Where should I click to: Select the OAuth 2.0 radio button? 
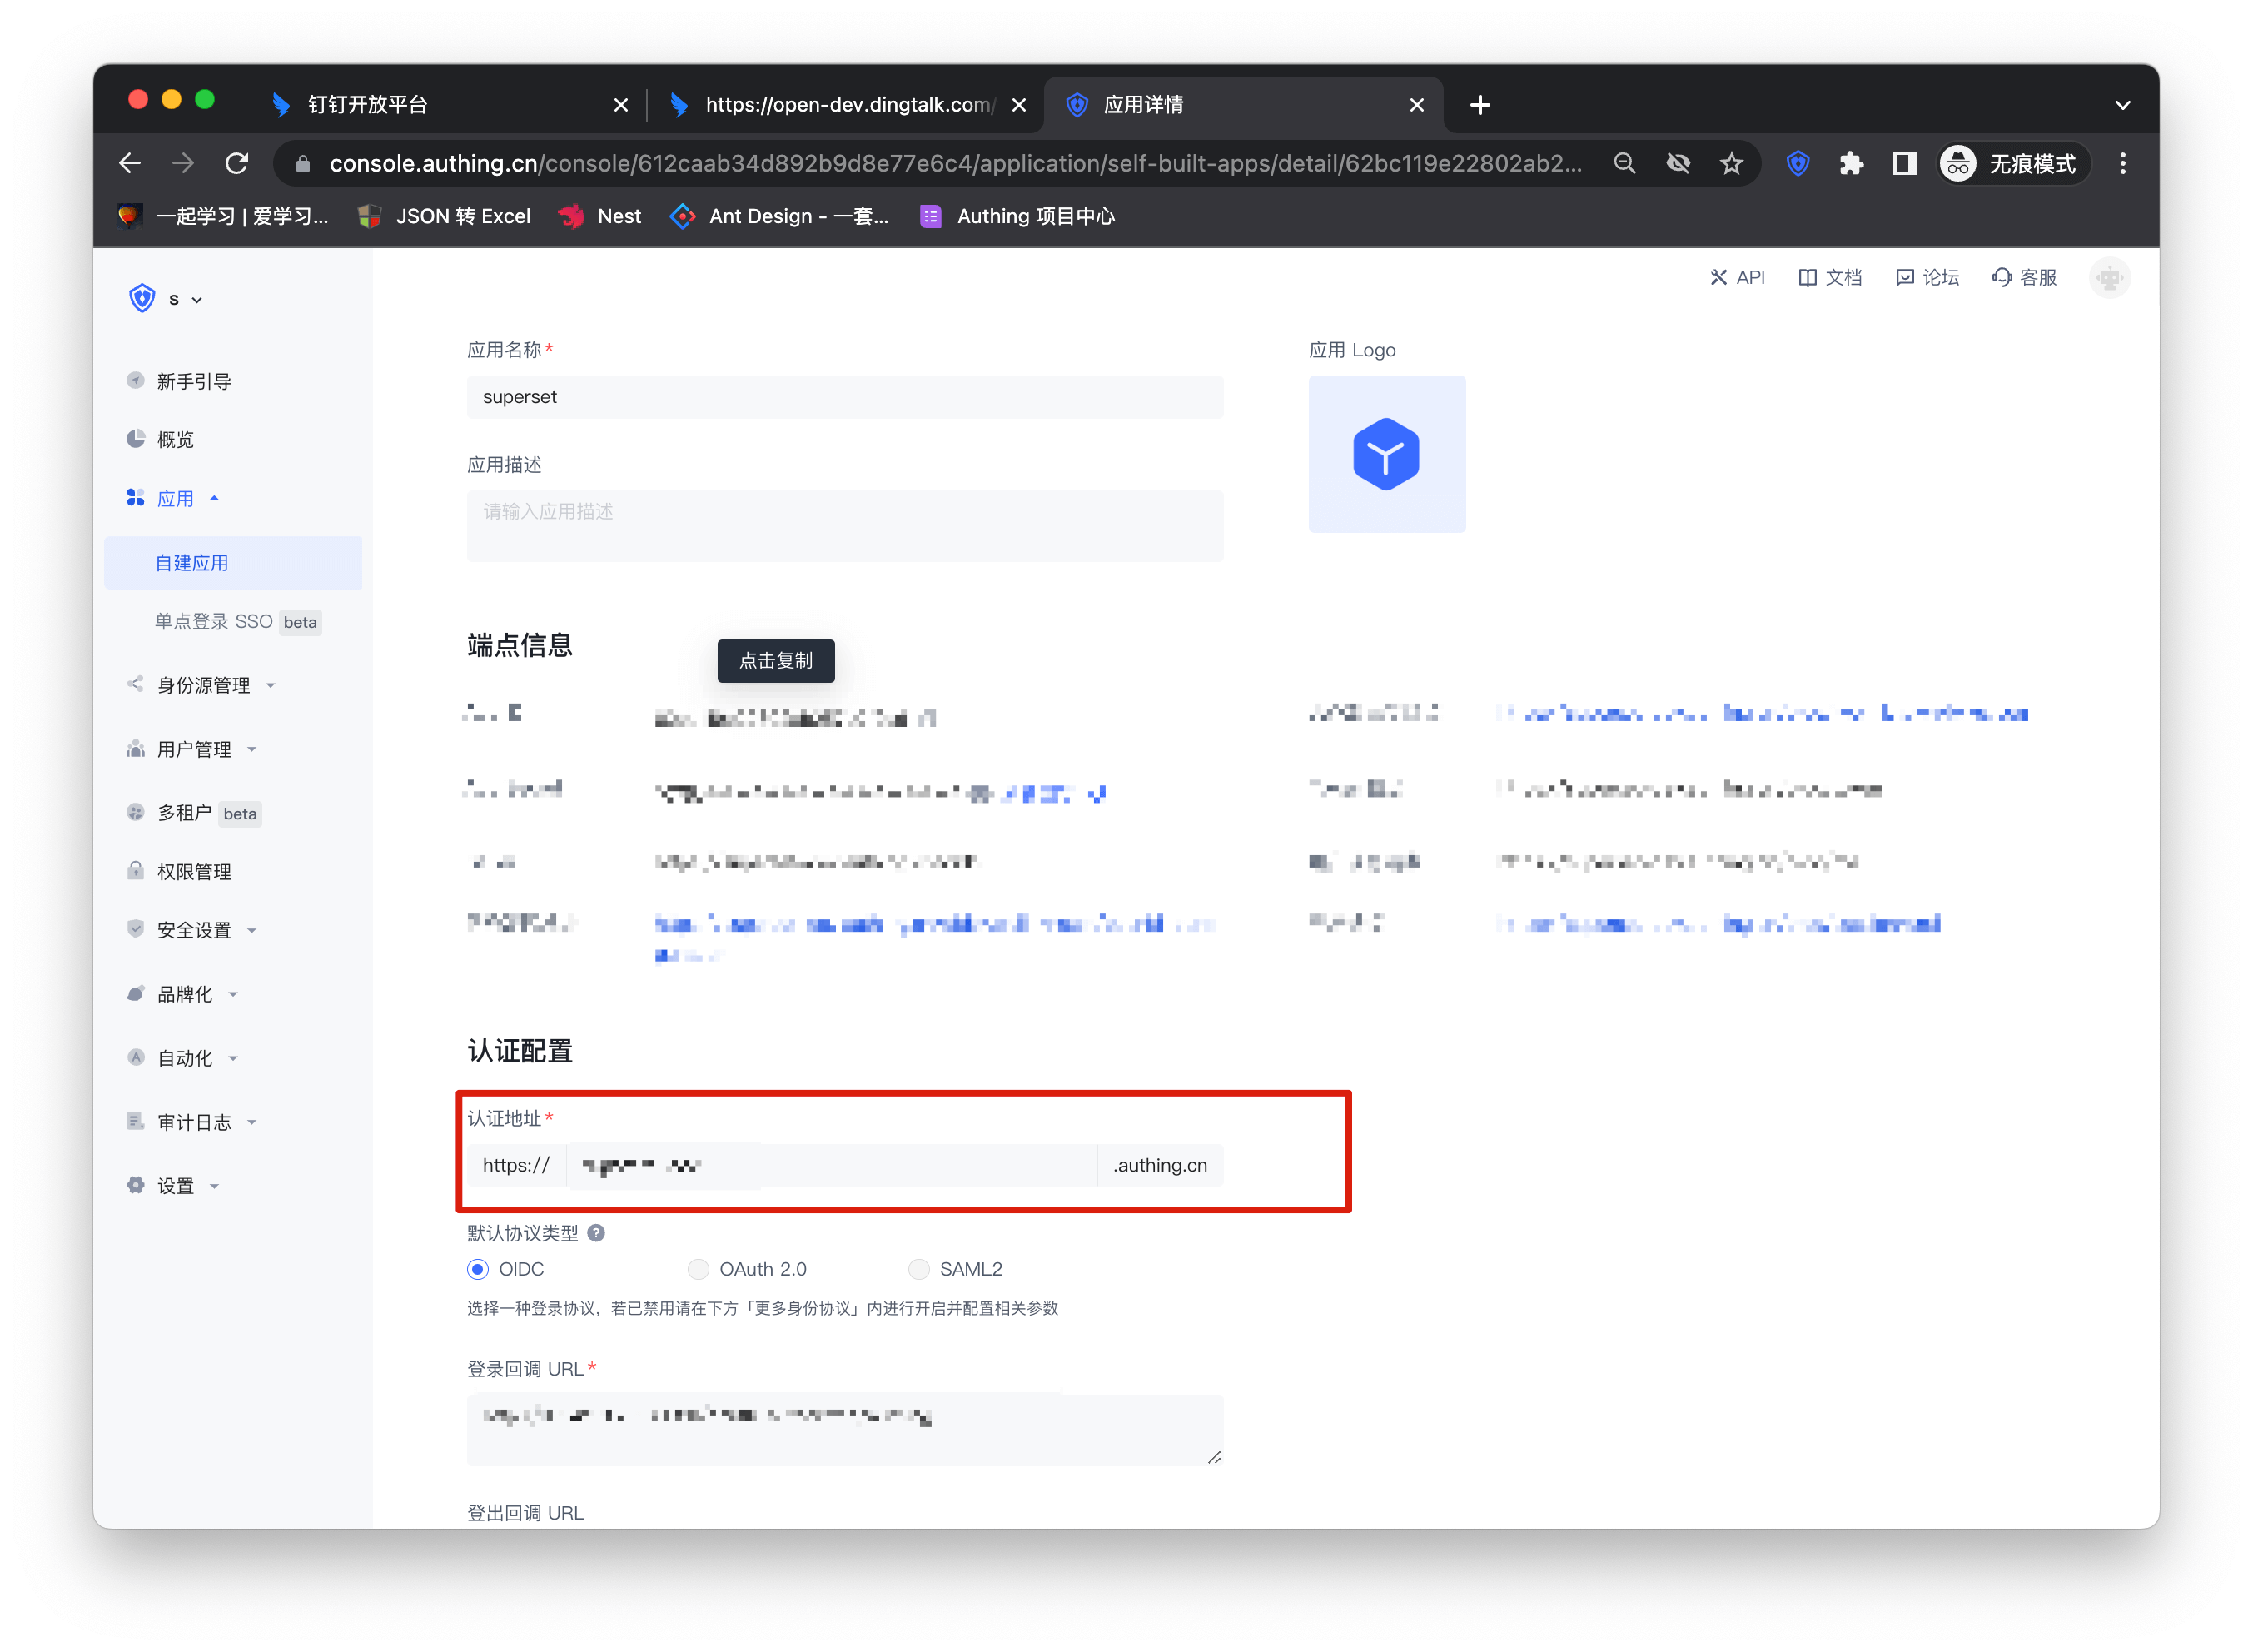coord(698,1269)
